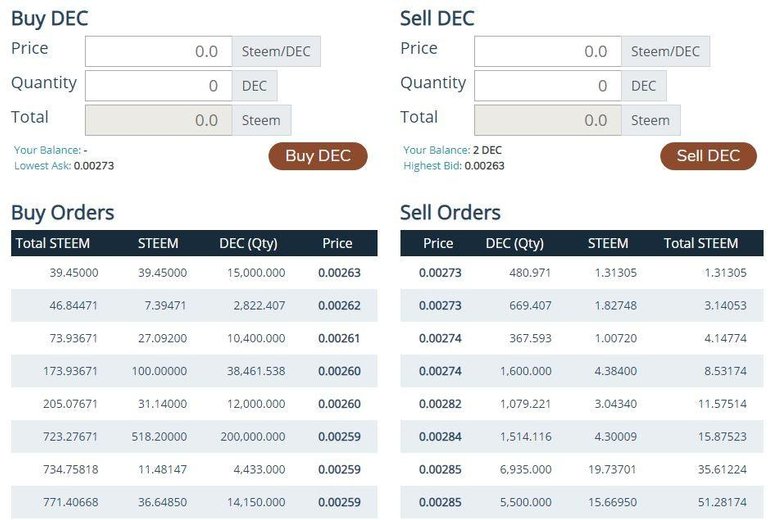
Task: Click Your Balance 2 DEC value
Action: point(487,150)
